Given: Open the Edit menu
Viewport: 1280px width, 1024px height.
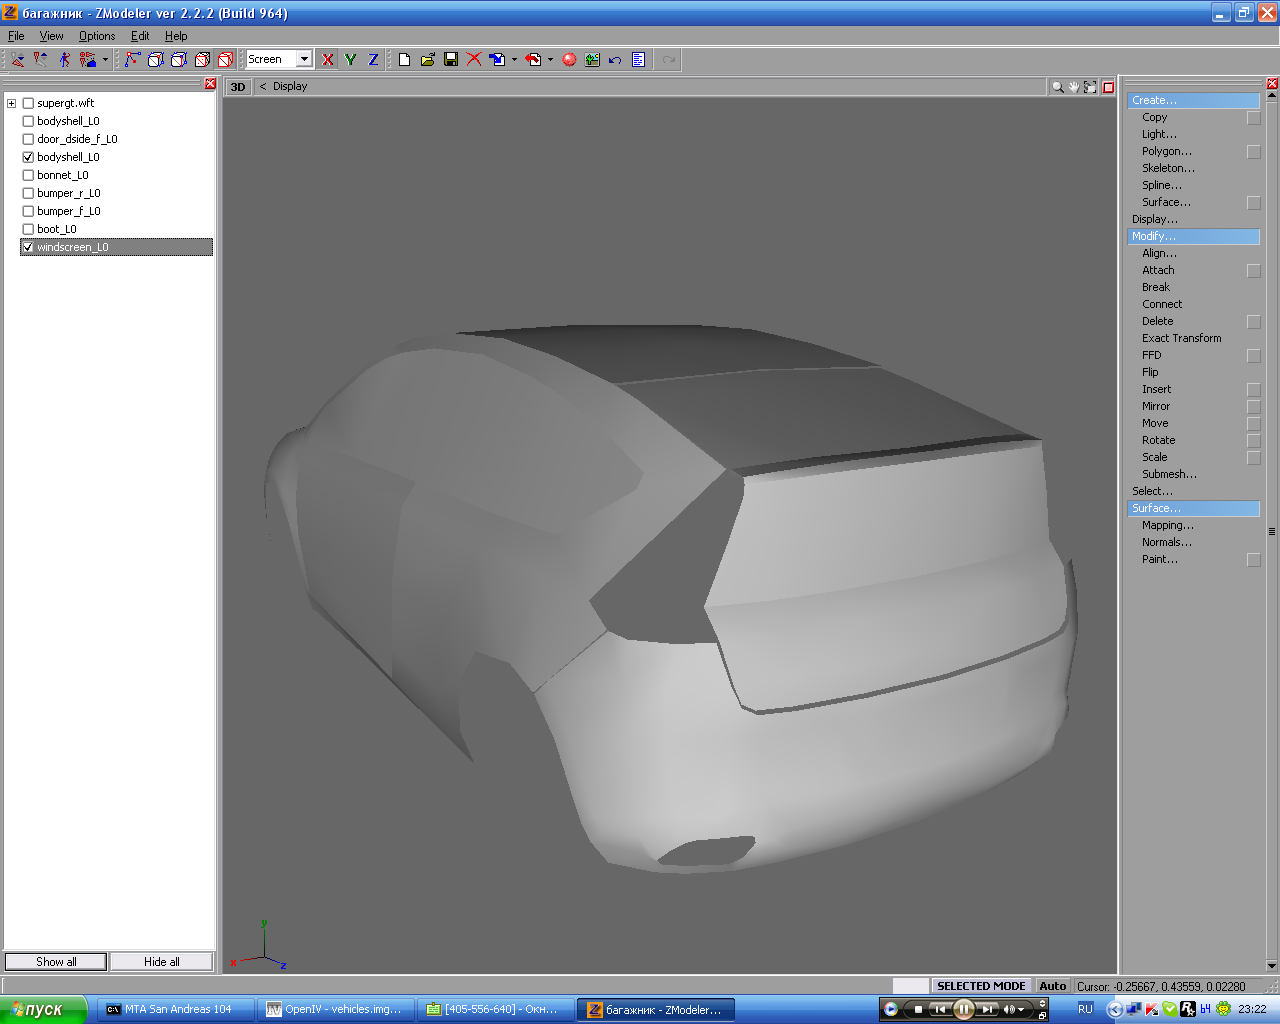Looking at the screenshot, I should [x=140, y=36].
